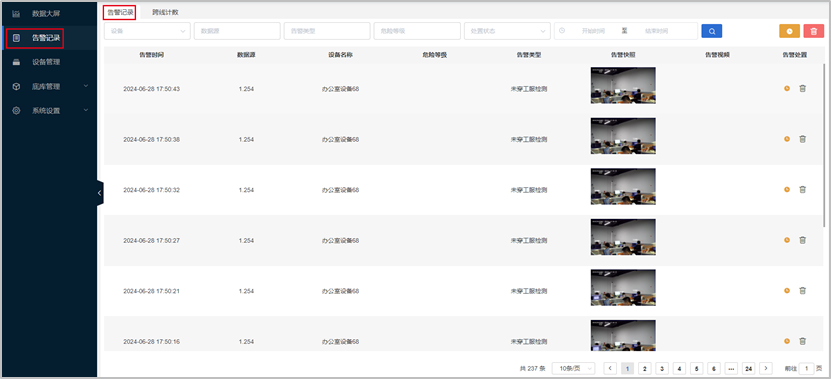Image resolution: width=831 pixels, height=379 pixels.
Task: Click the 底库管理 cube icon in sidebar
Action: pyautogui.click(x=16, y=86)
